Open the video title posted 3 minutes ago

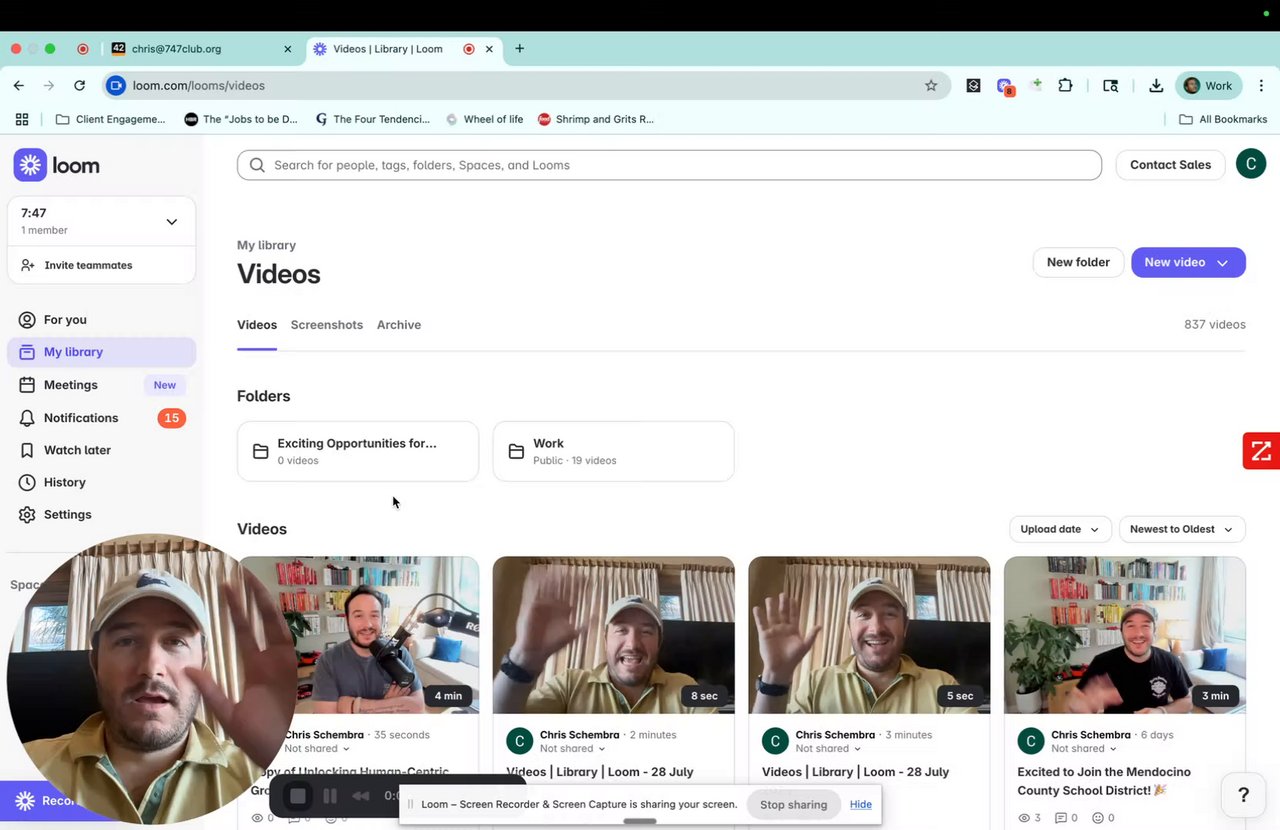(x=856, y=772)
